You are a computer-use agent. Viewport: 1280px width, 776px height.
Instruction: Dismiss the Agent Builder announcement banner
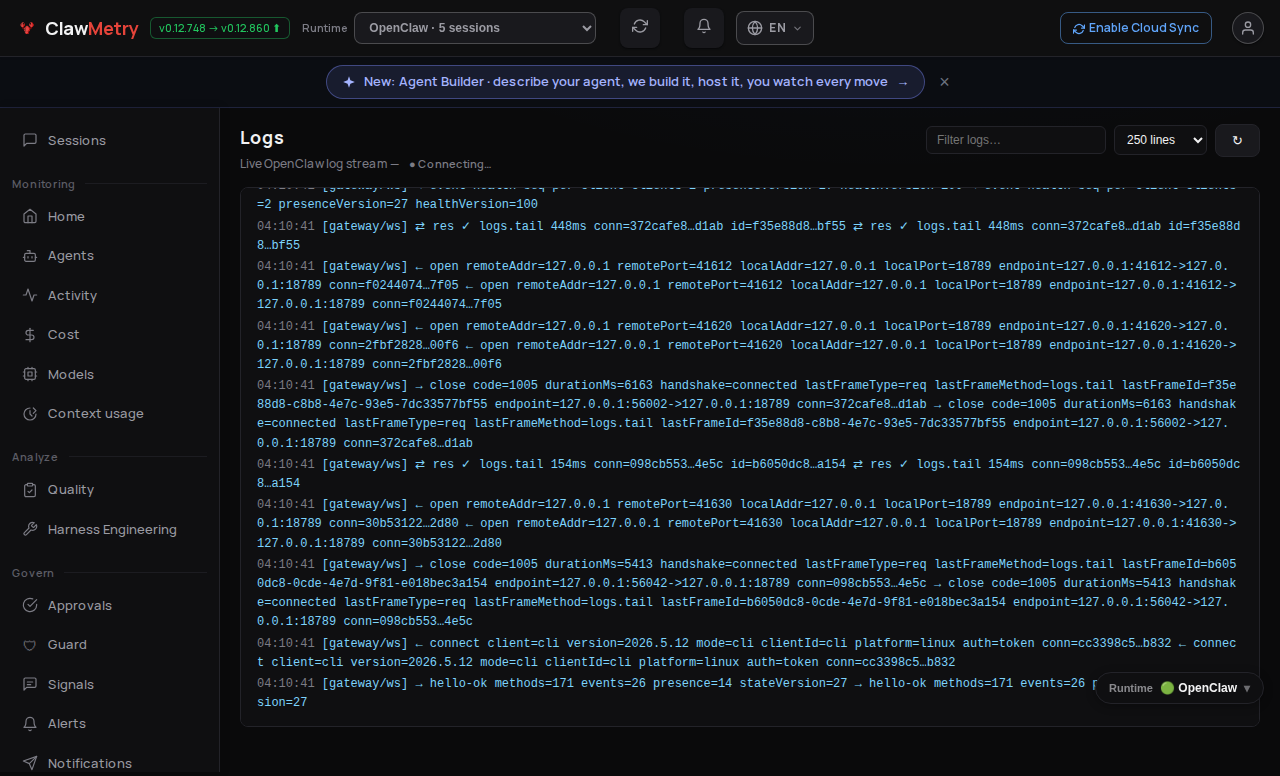pos(944,82)
